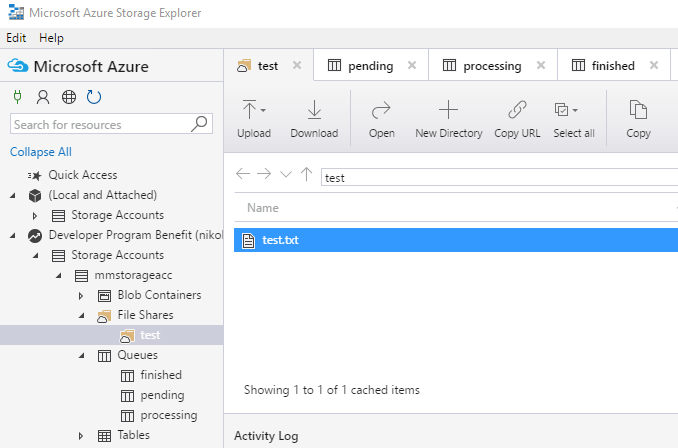Select the processing queue in tree

click(169, 415)
